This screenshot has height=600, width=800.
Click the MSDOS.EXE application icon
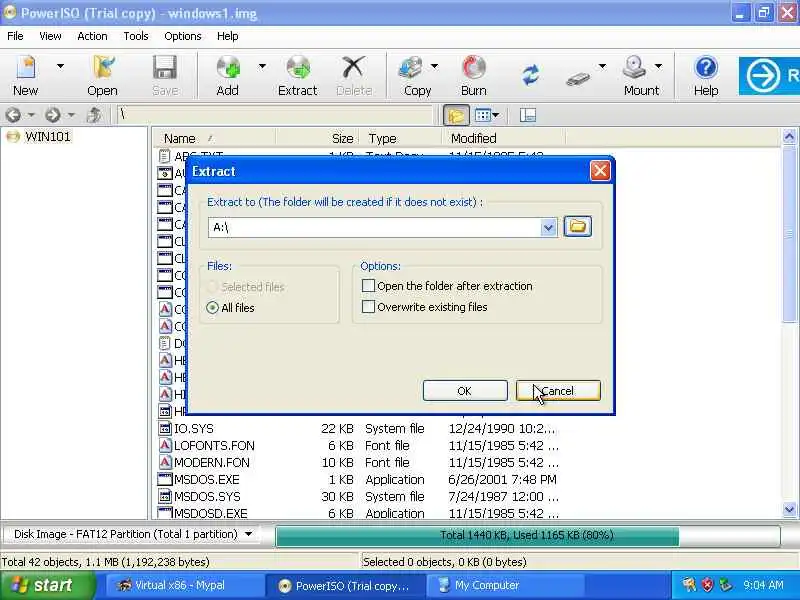point(165,479)
